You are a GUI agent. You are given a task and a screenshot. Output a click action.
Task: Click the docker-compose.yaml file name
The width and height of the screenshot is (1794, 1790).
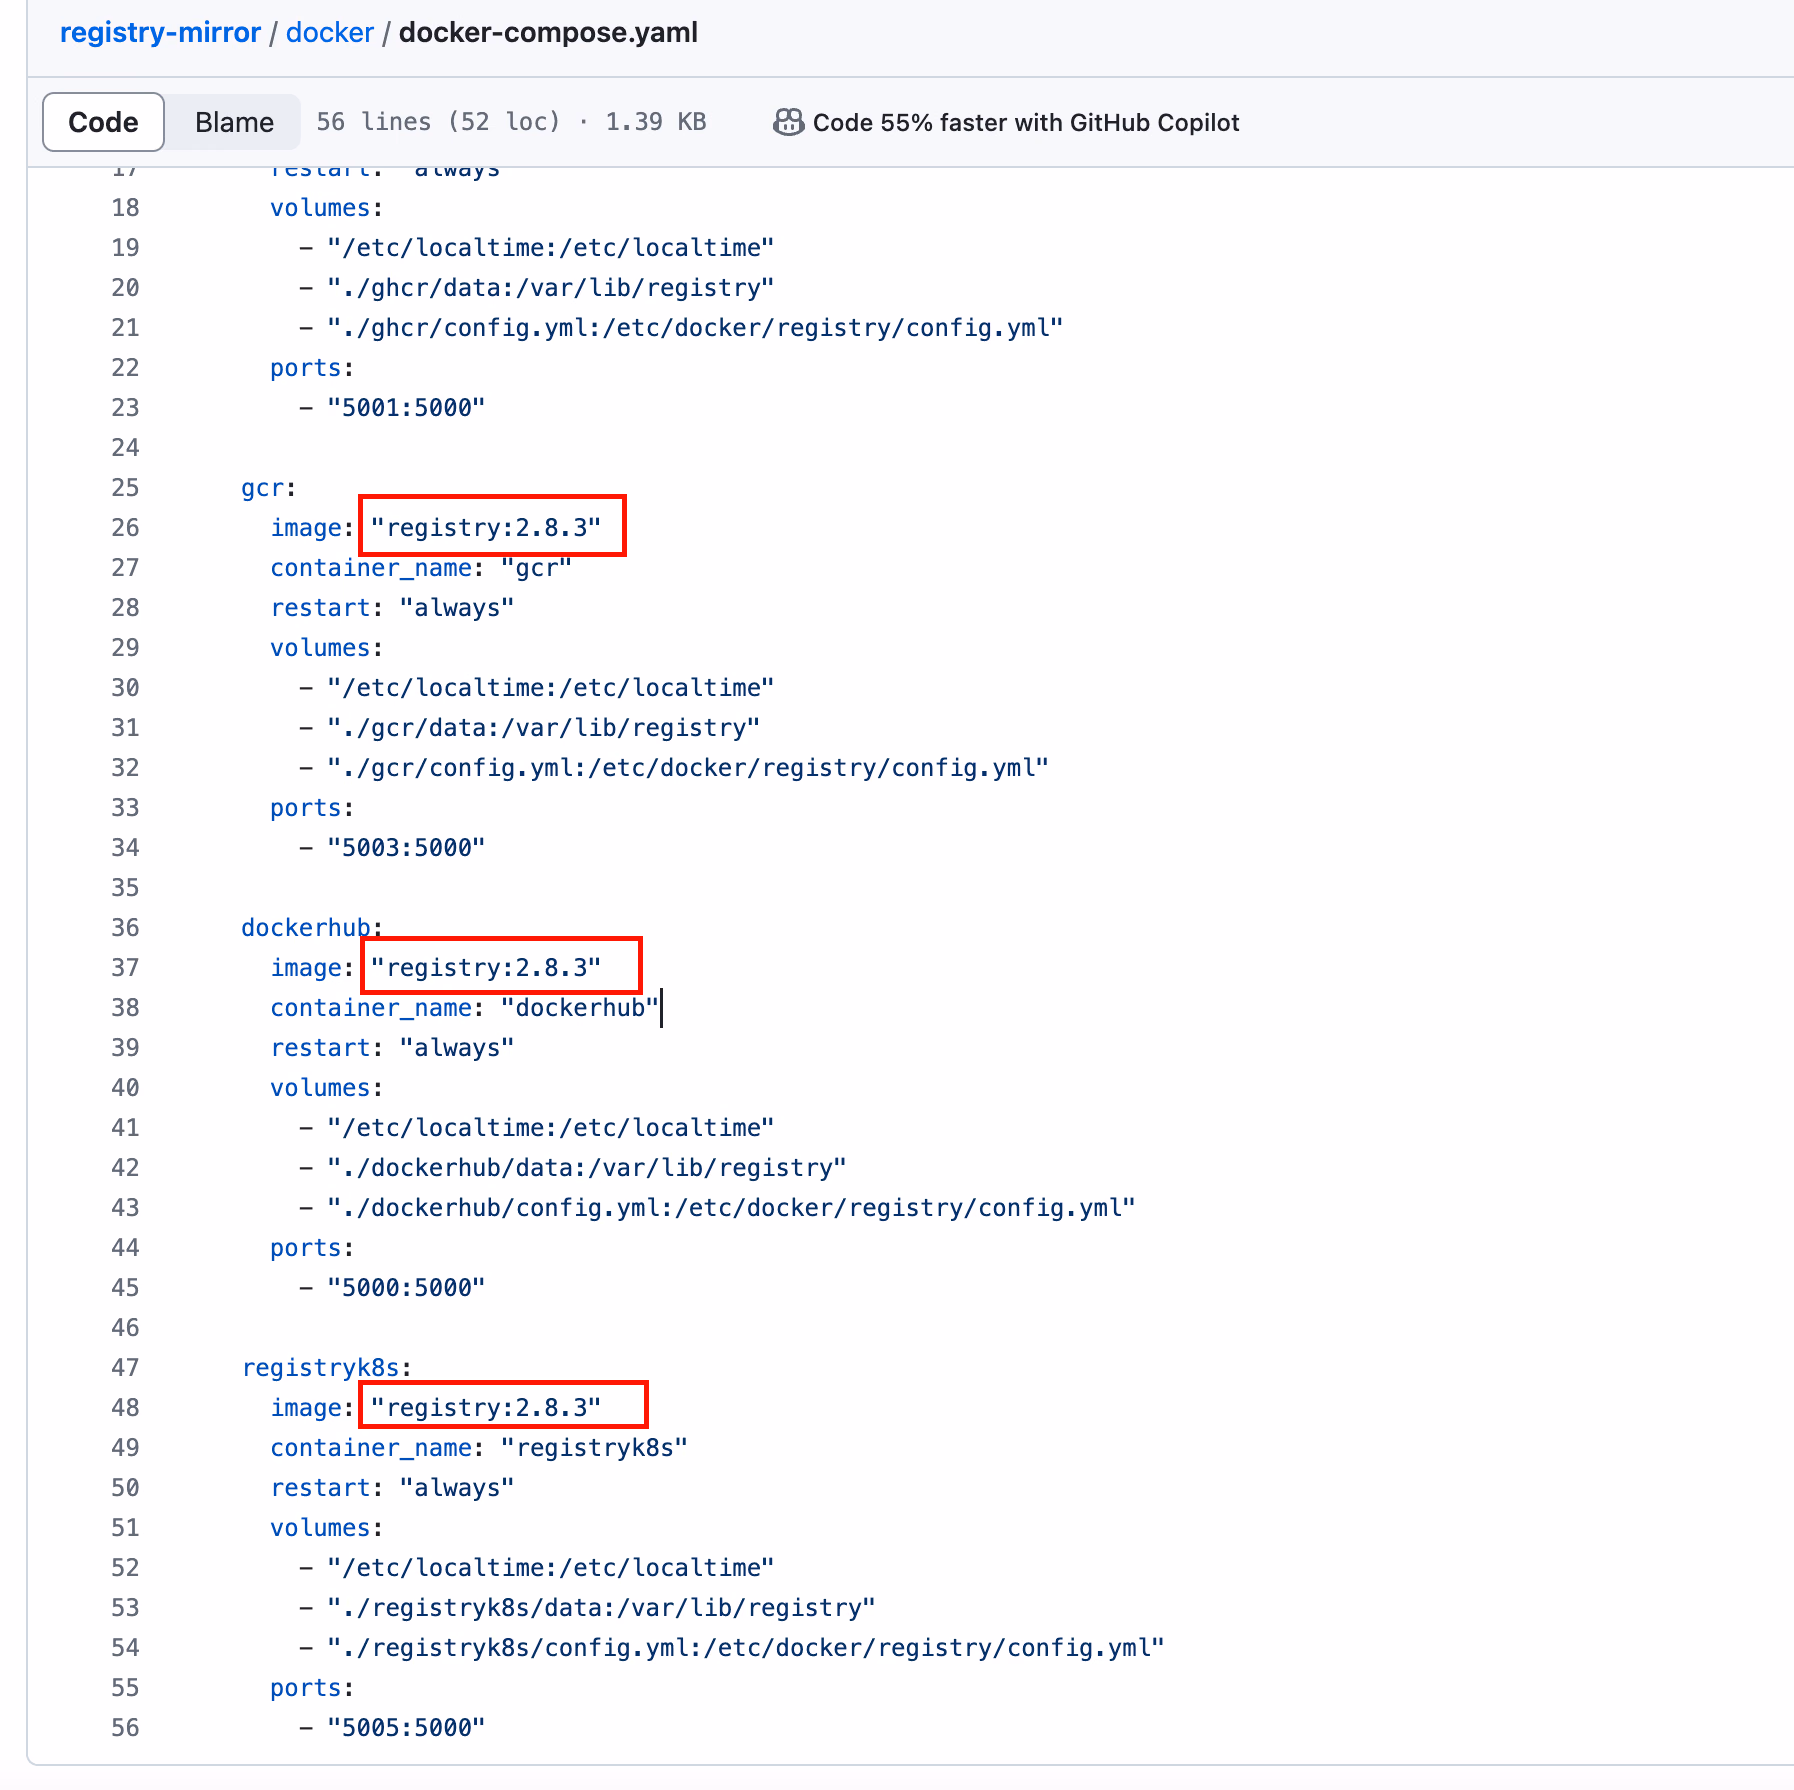(x=548, y=33)
